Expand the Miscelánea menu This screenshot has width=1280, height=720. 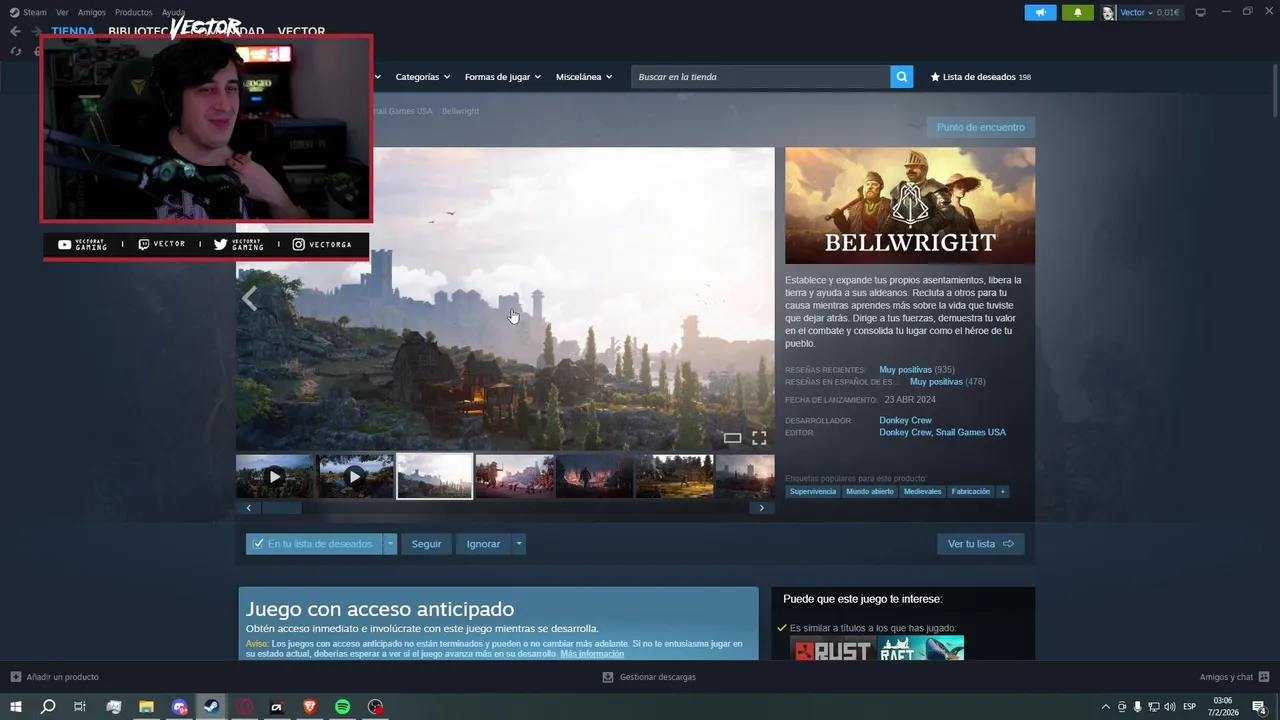pyautogui.click(x=584, y=77)
